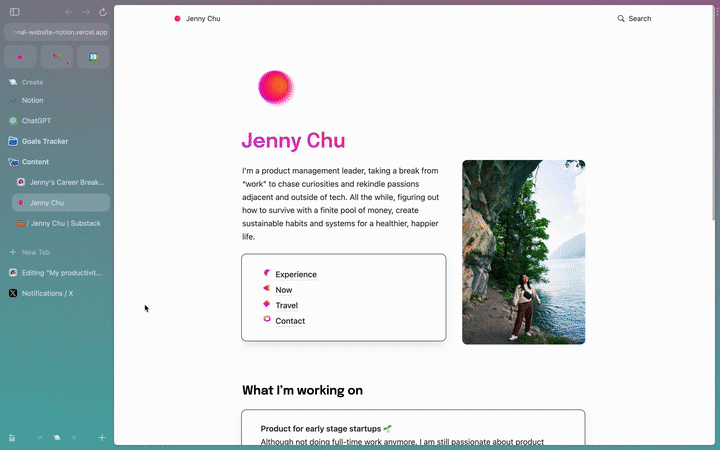Click the ChatGPT favicon icon
Image resolution: width=720 pixels, height=450 pixels.
coord(13,121)
